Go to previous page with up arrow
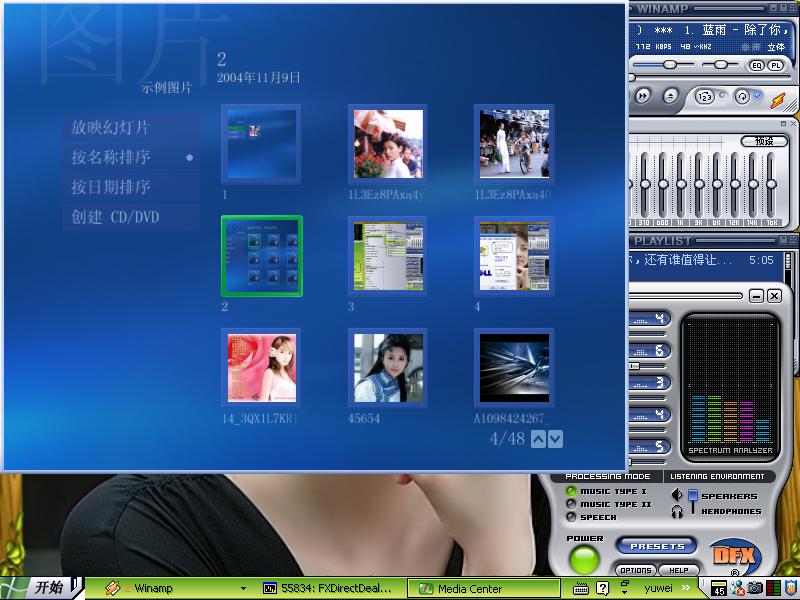800x600 pixels. click(x=538, y=439)
